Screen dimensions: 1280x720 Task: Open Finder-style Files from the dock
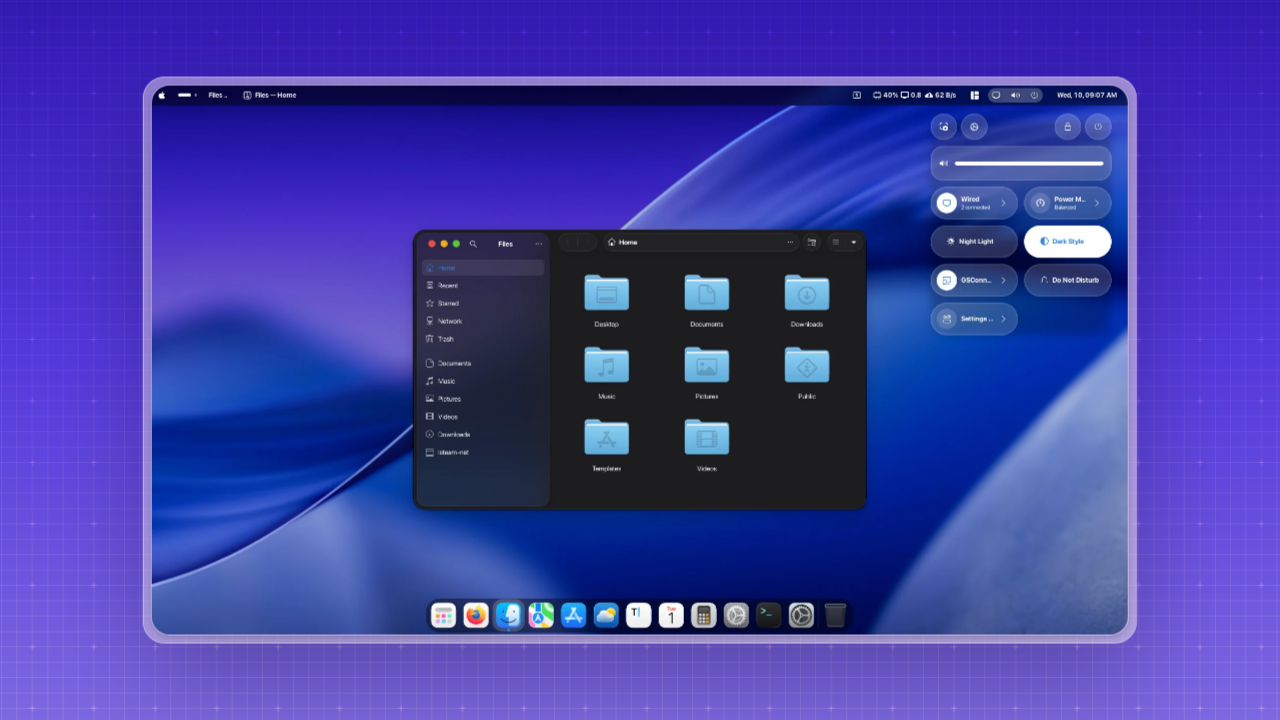[509, 615]
